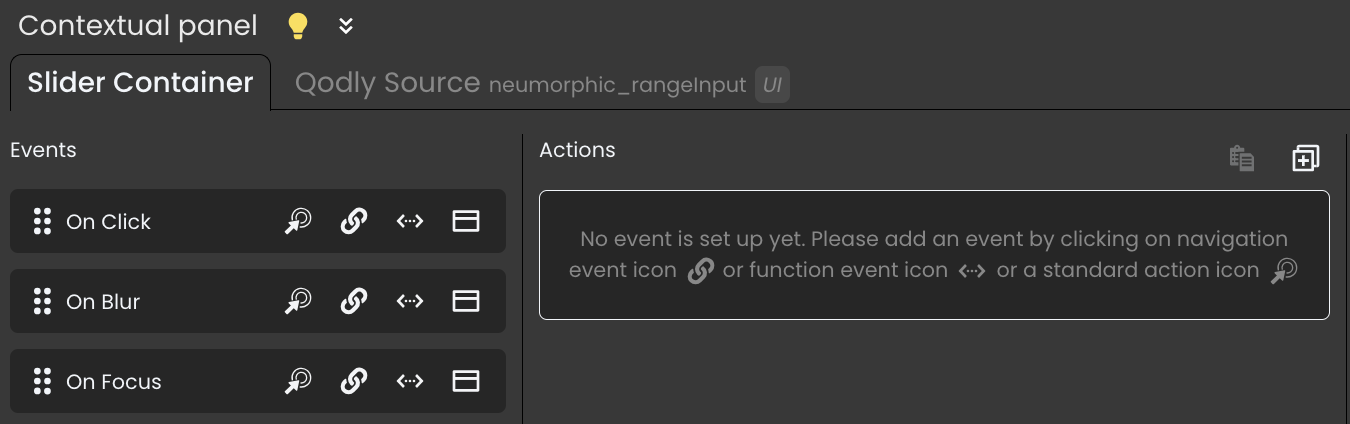This screenshot has height=424, width=1350.
Task: Add function action to On Click event
Action: coord(410,221)
